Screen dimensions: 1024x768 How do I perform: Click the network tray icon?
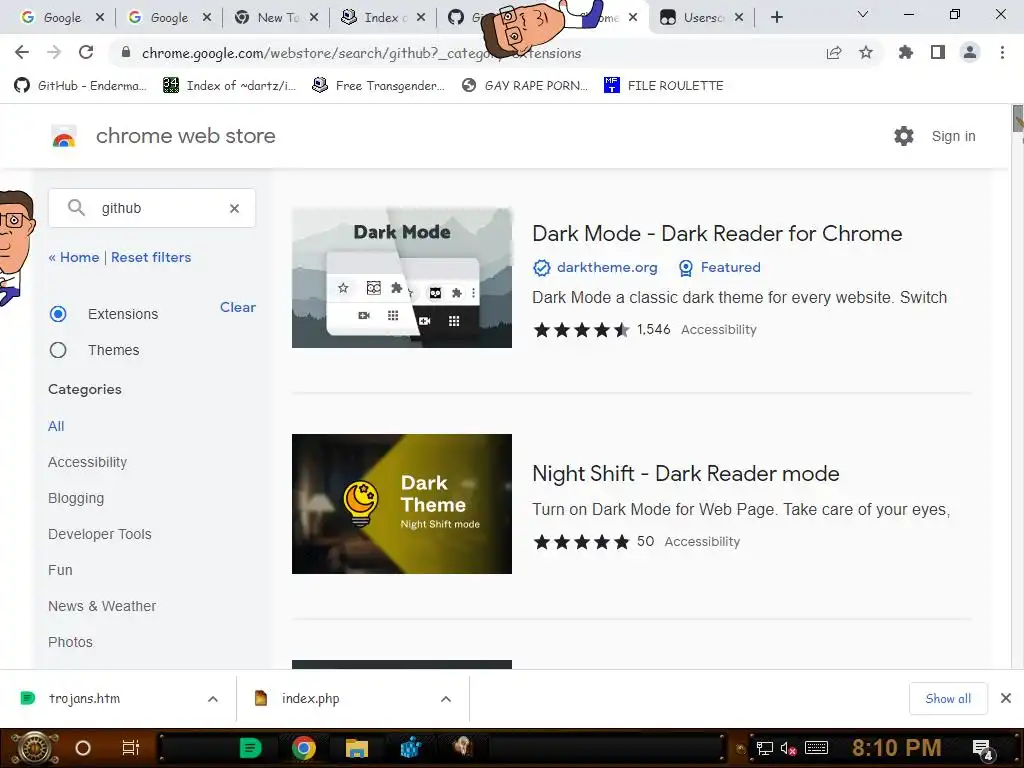(x=764, y=748)
